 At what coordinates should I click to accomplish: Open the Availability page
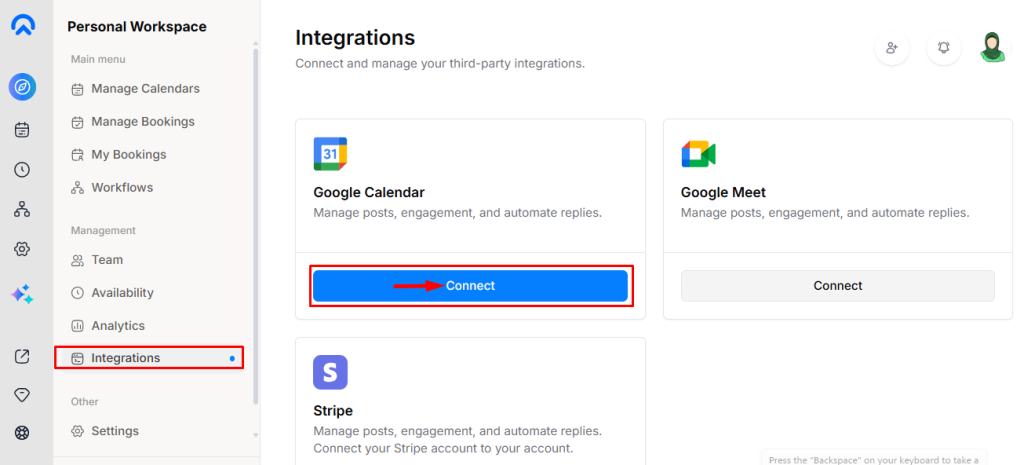[x=122, y=293]
